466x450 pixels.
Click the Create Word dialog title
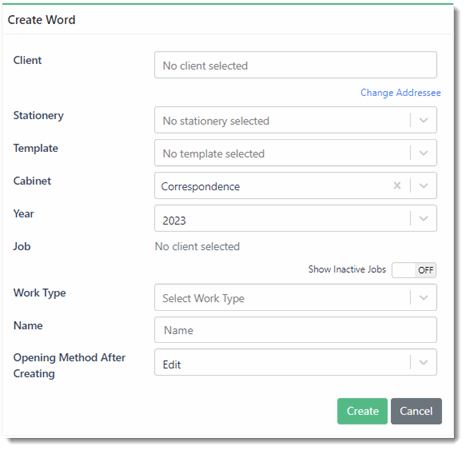[42, 20]
